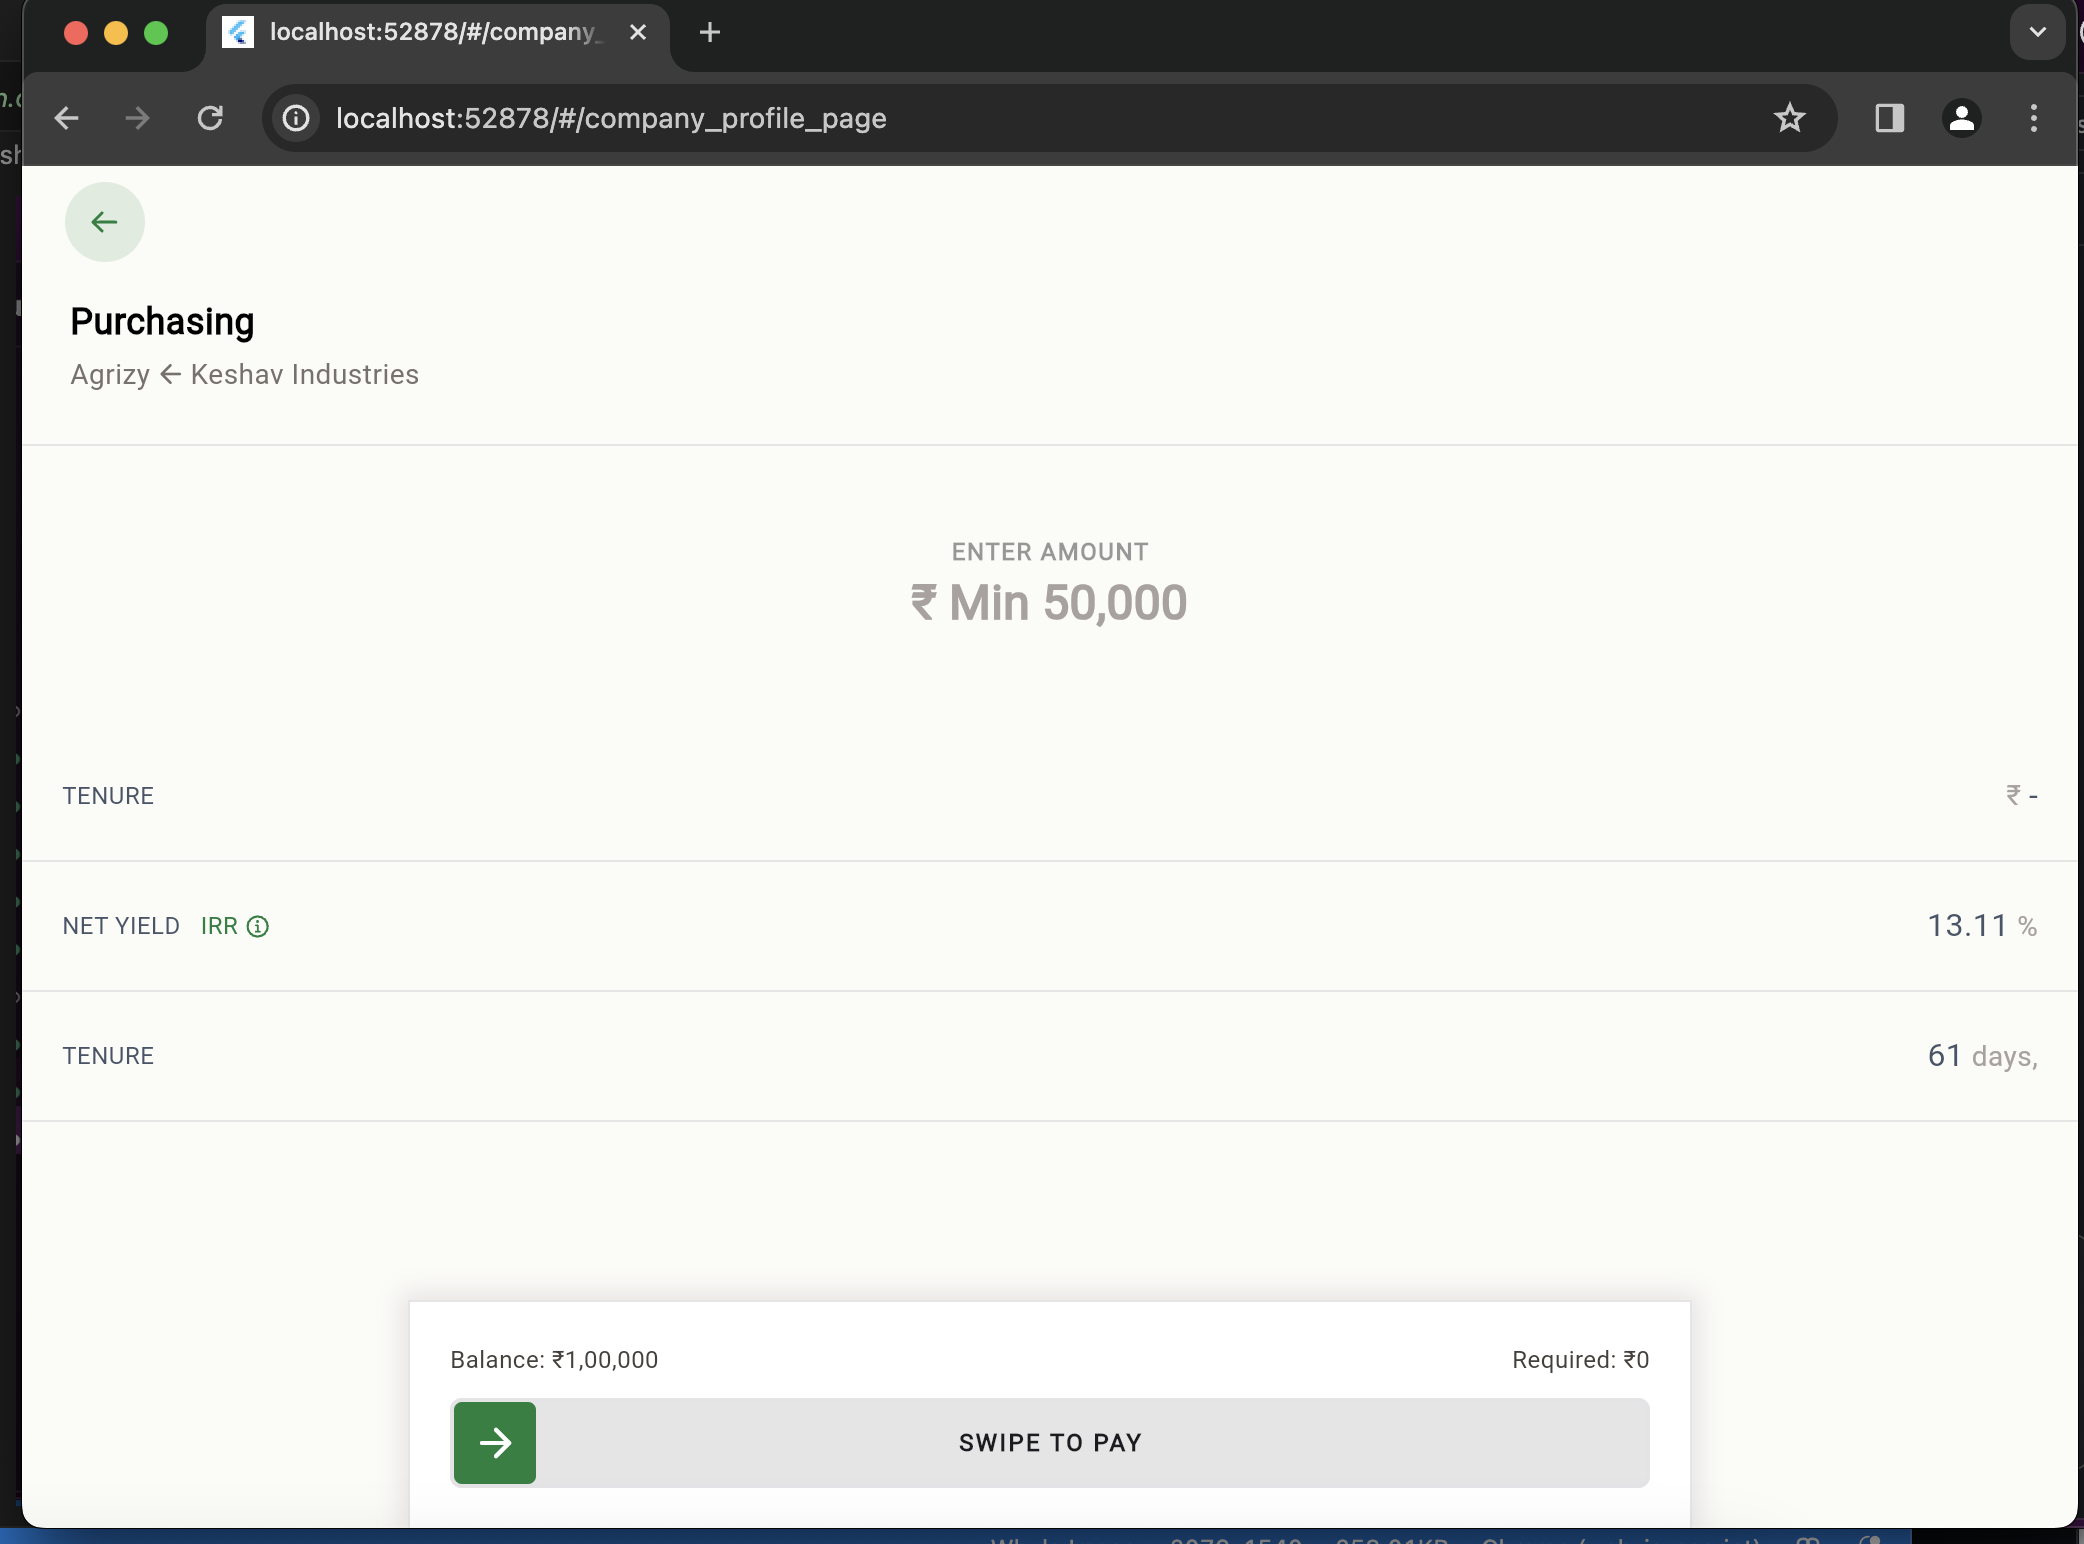This screenshot has width=2084, height=1544.
Task: Close the localhost company tab
Action: coord(638,32)
